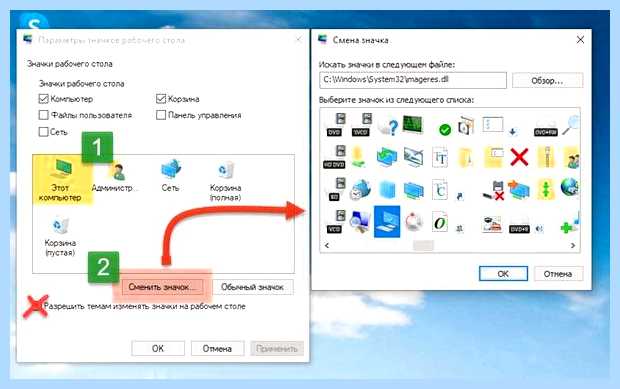This screenshot has height=389, width=620.
Task: Select the drive with red X icon
Action: tap(493, 191)
